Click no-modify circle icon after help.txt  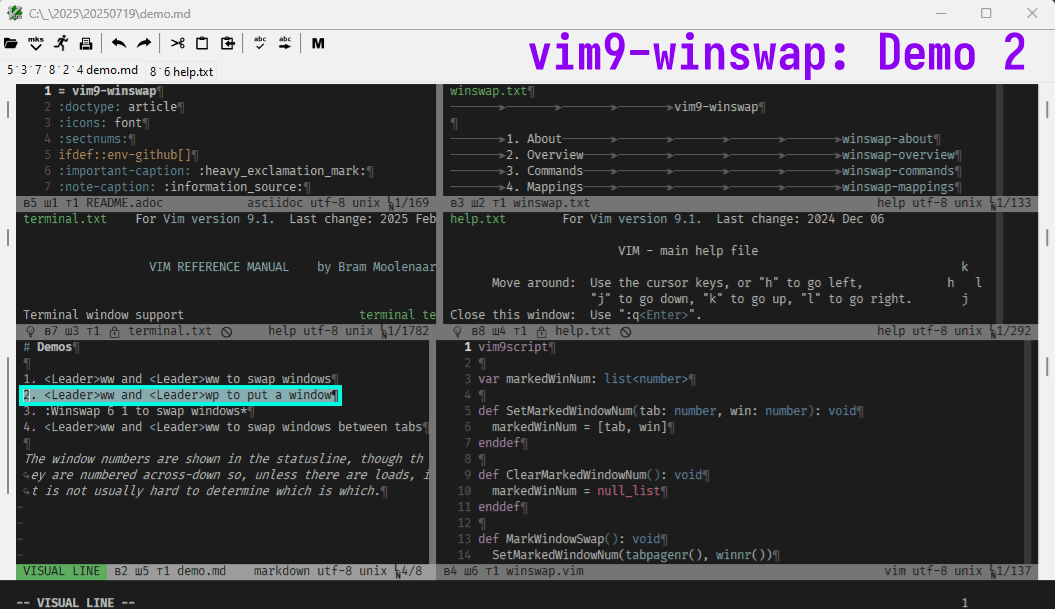point(626,331)
